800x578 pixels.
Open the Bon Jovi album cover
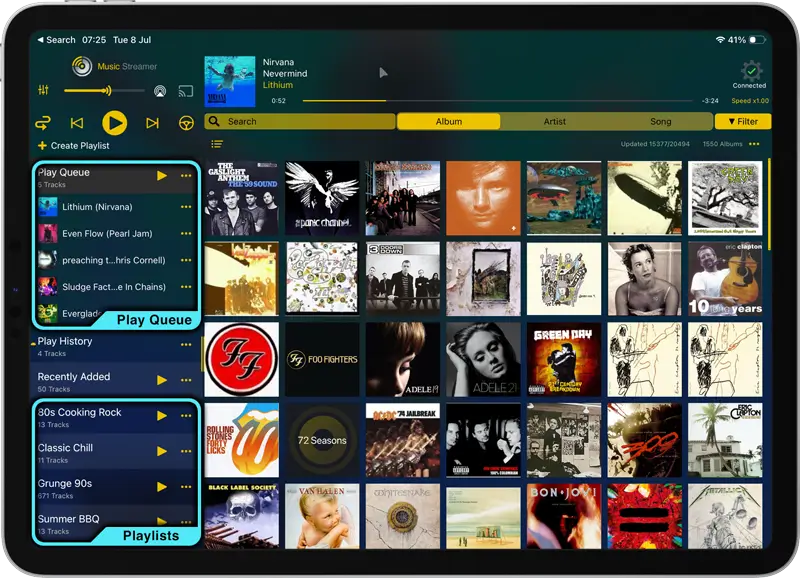tap(564, 516)
